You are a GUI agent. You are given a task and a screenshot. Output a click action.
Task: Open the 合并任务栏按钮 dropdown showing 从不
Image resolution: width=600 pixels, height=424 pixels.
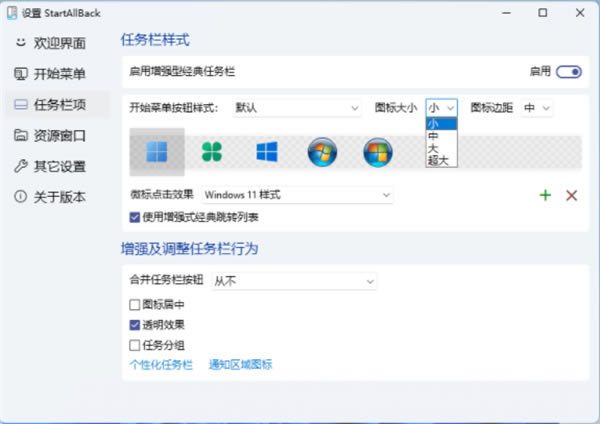294,281
